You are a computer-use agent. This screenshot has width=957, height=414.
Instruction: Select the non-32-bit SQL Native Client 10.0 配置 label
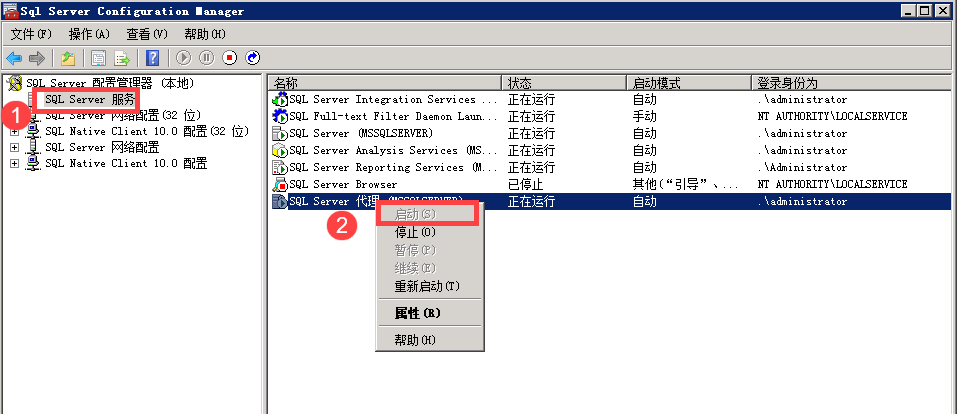coord(126,163)
